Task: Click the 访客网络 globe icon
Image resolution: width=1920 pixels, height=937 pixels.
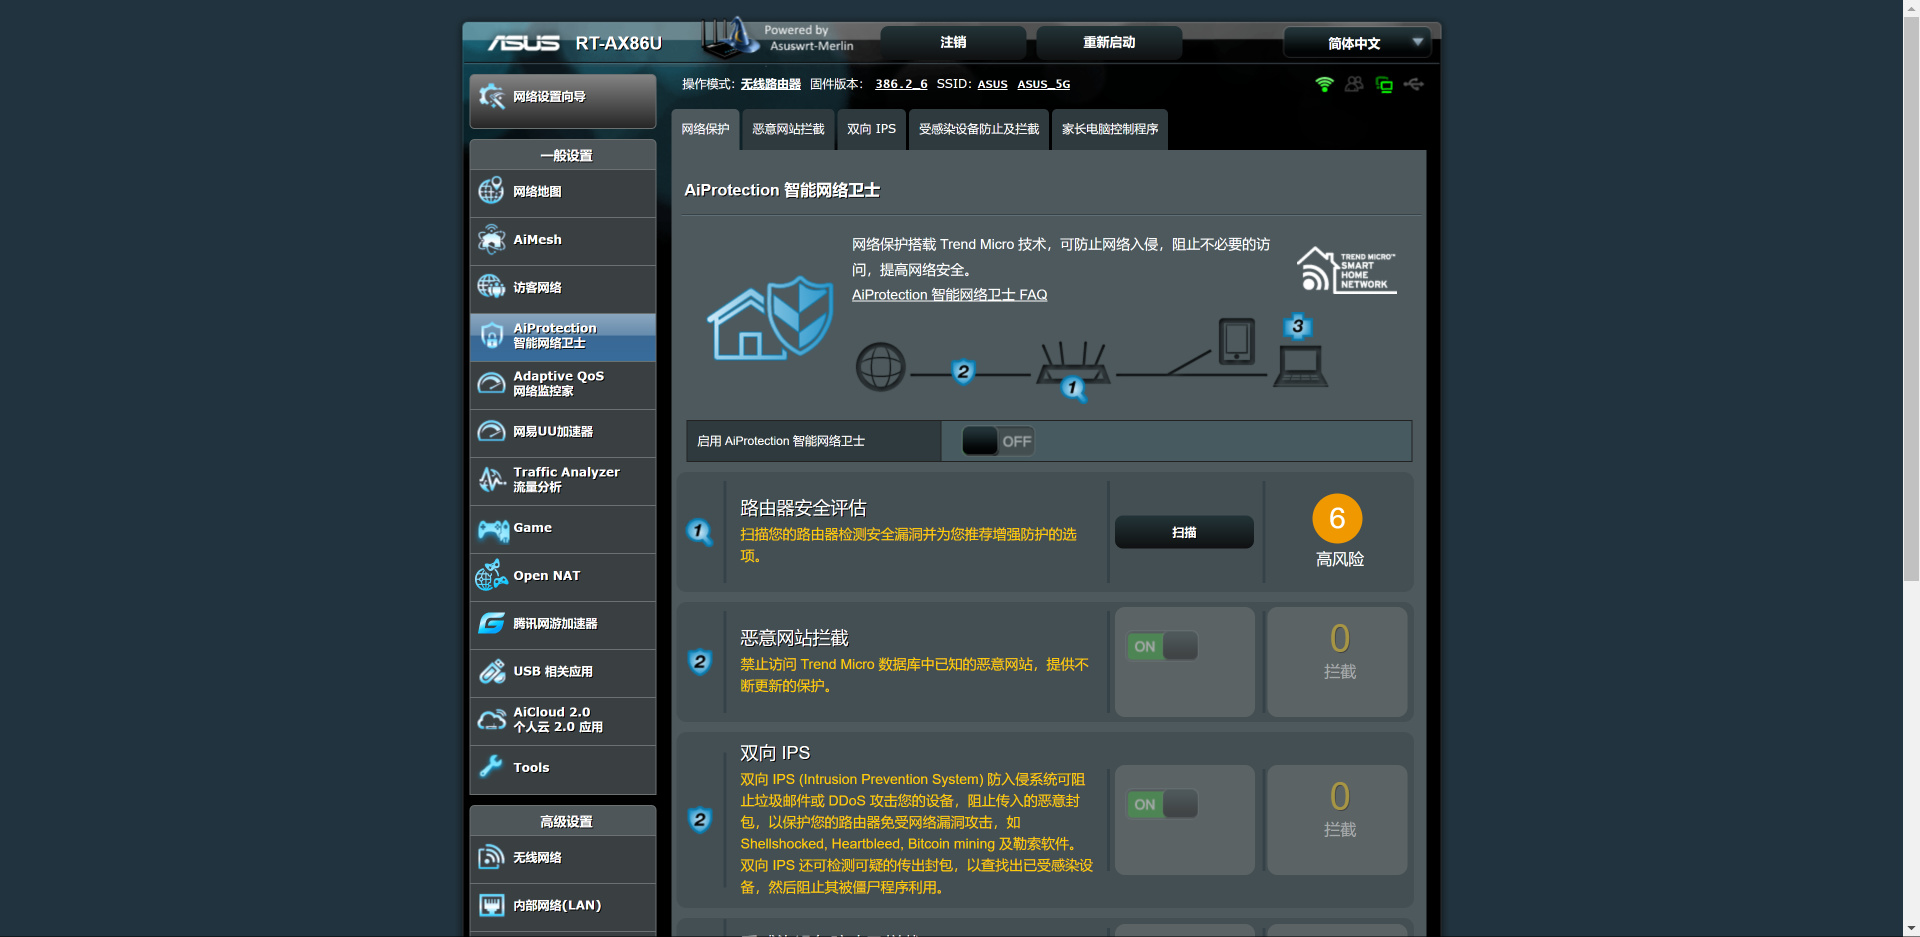Action: tap(491, 287)
